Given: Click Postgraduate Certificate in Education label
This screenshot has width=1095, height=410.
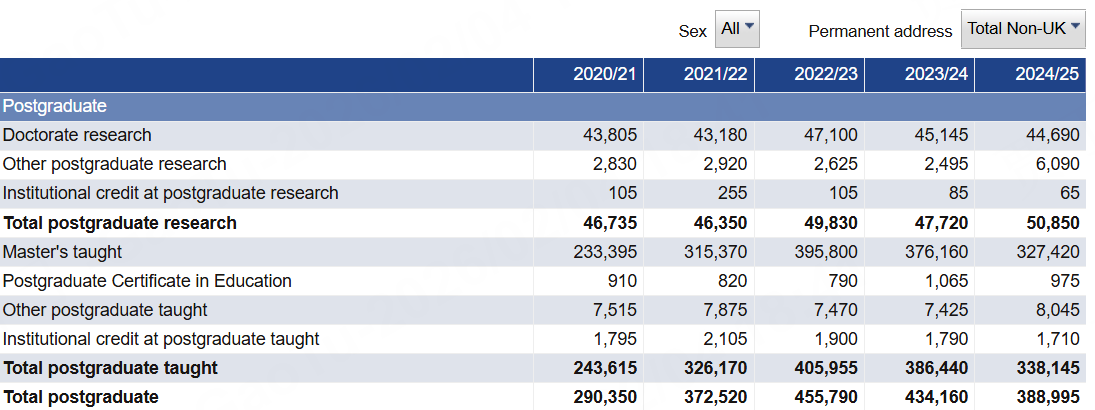Looking at the screenshot, I should pos(147,281).
